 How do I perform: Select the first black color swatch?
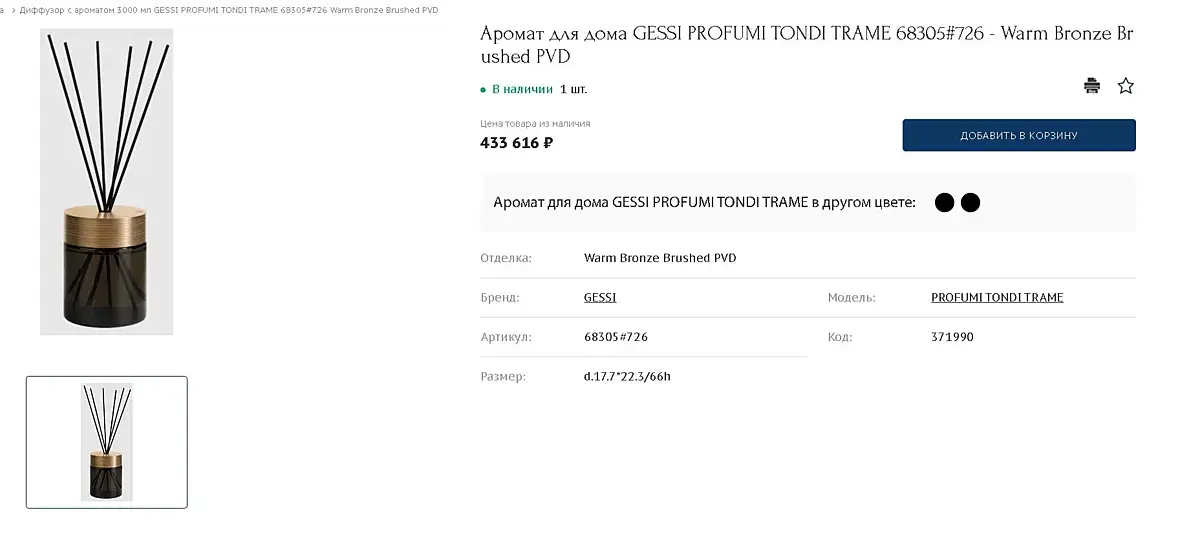click(944, 203)
